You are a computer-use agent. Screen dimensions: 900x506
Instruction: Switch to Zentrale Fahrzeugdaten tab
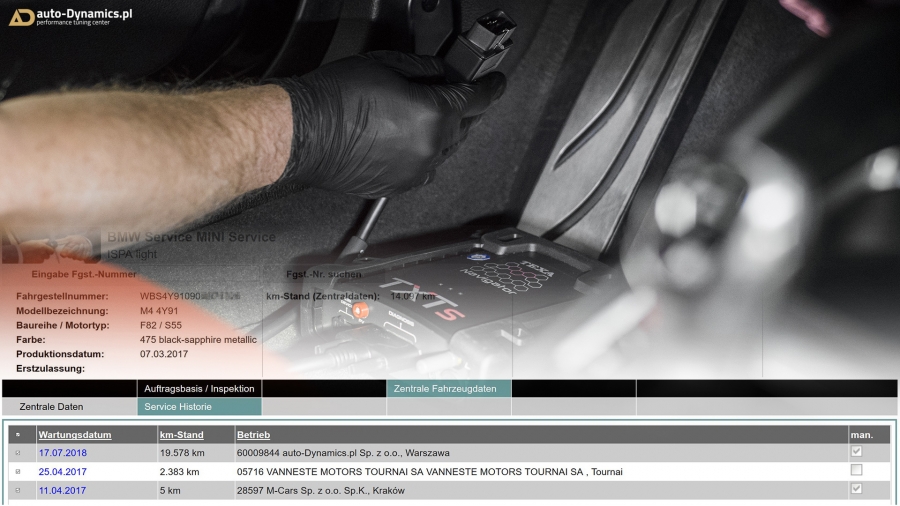coord(448,388)
